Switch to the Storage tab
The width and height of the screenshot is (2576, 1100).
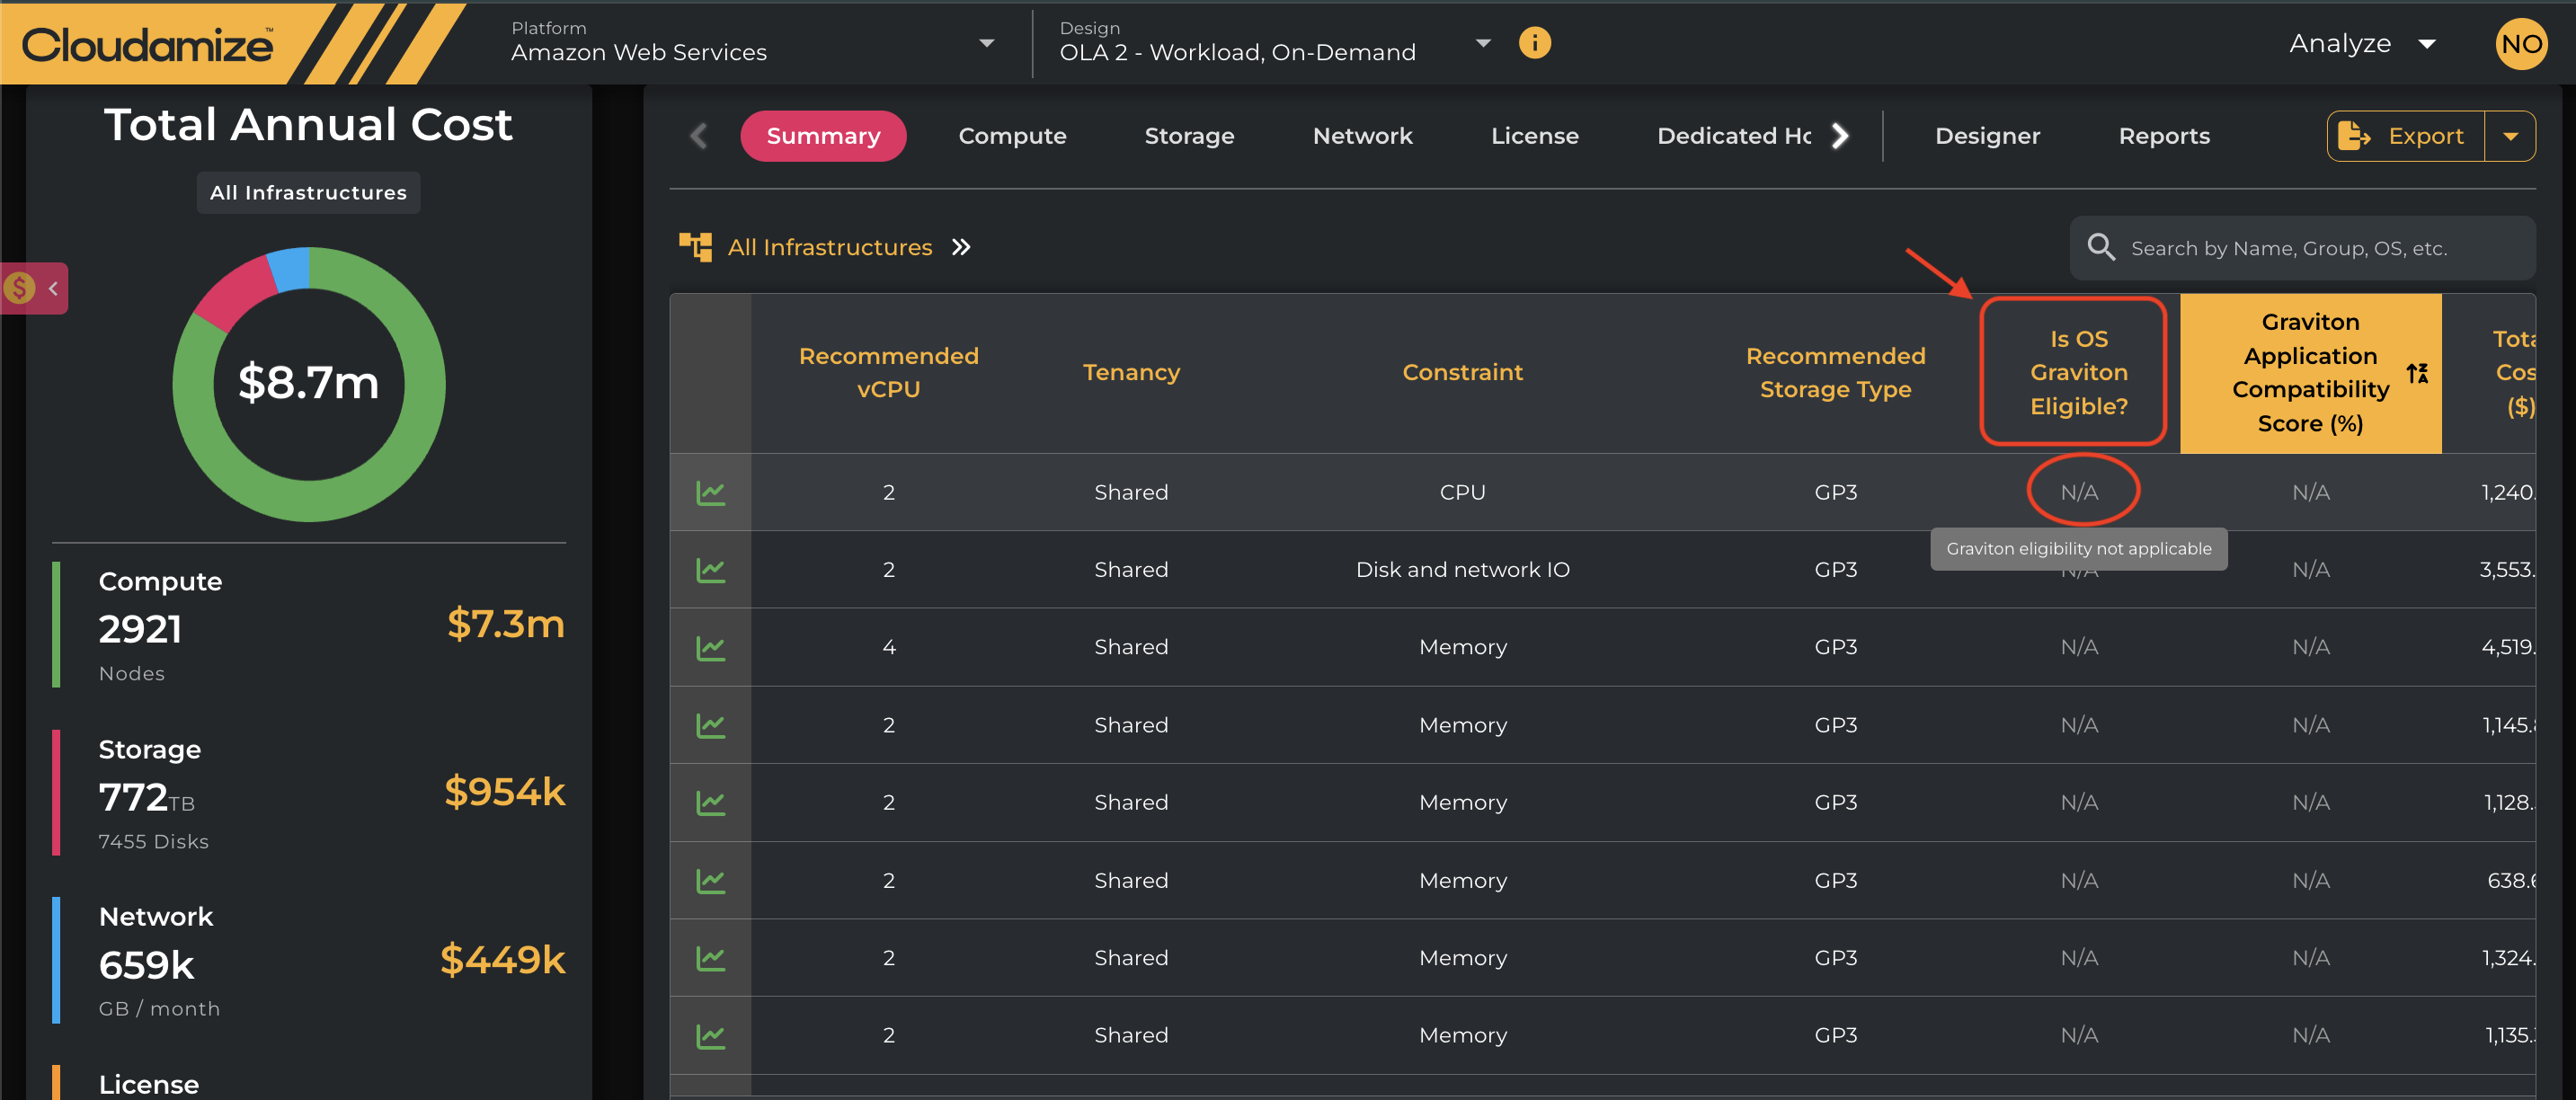[1189, 136]
